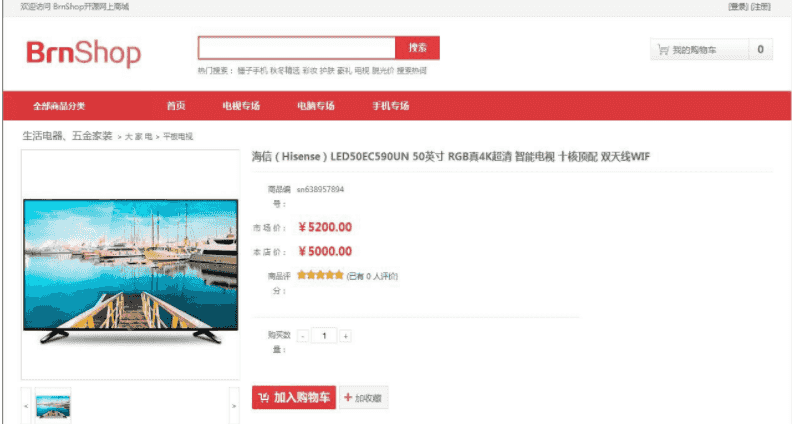Click the next thumbnail arrow
This screenshot has width=811, height=424.
pyautogui.click(x=234, y=406)
